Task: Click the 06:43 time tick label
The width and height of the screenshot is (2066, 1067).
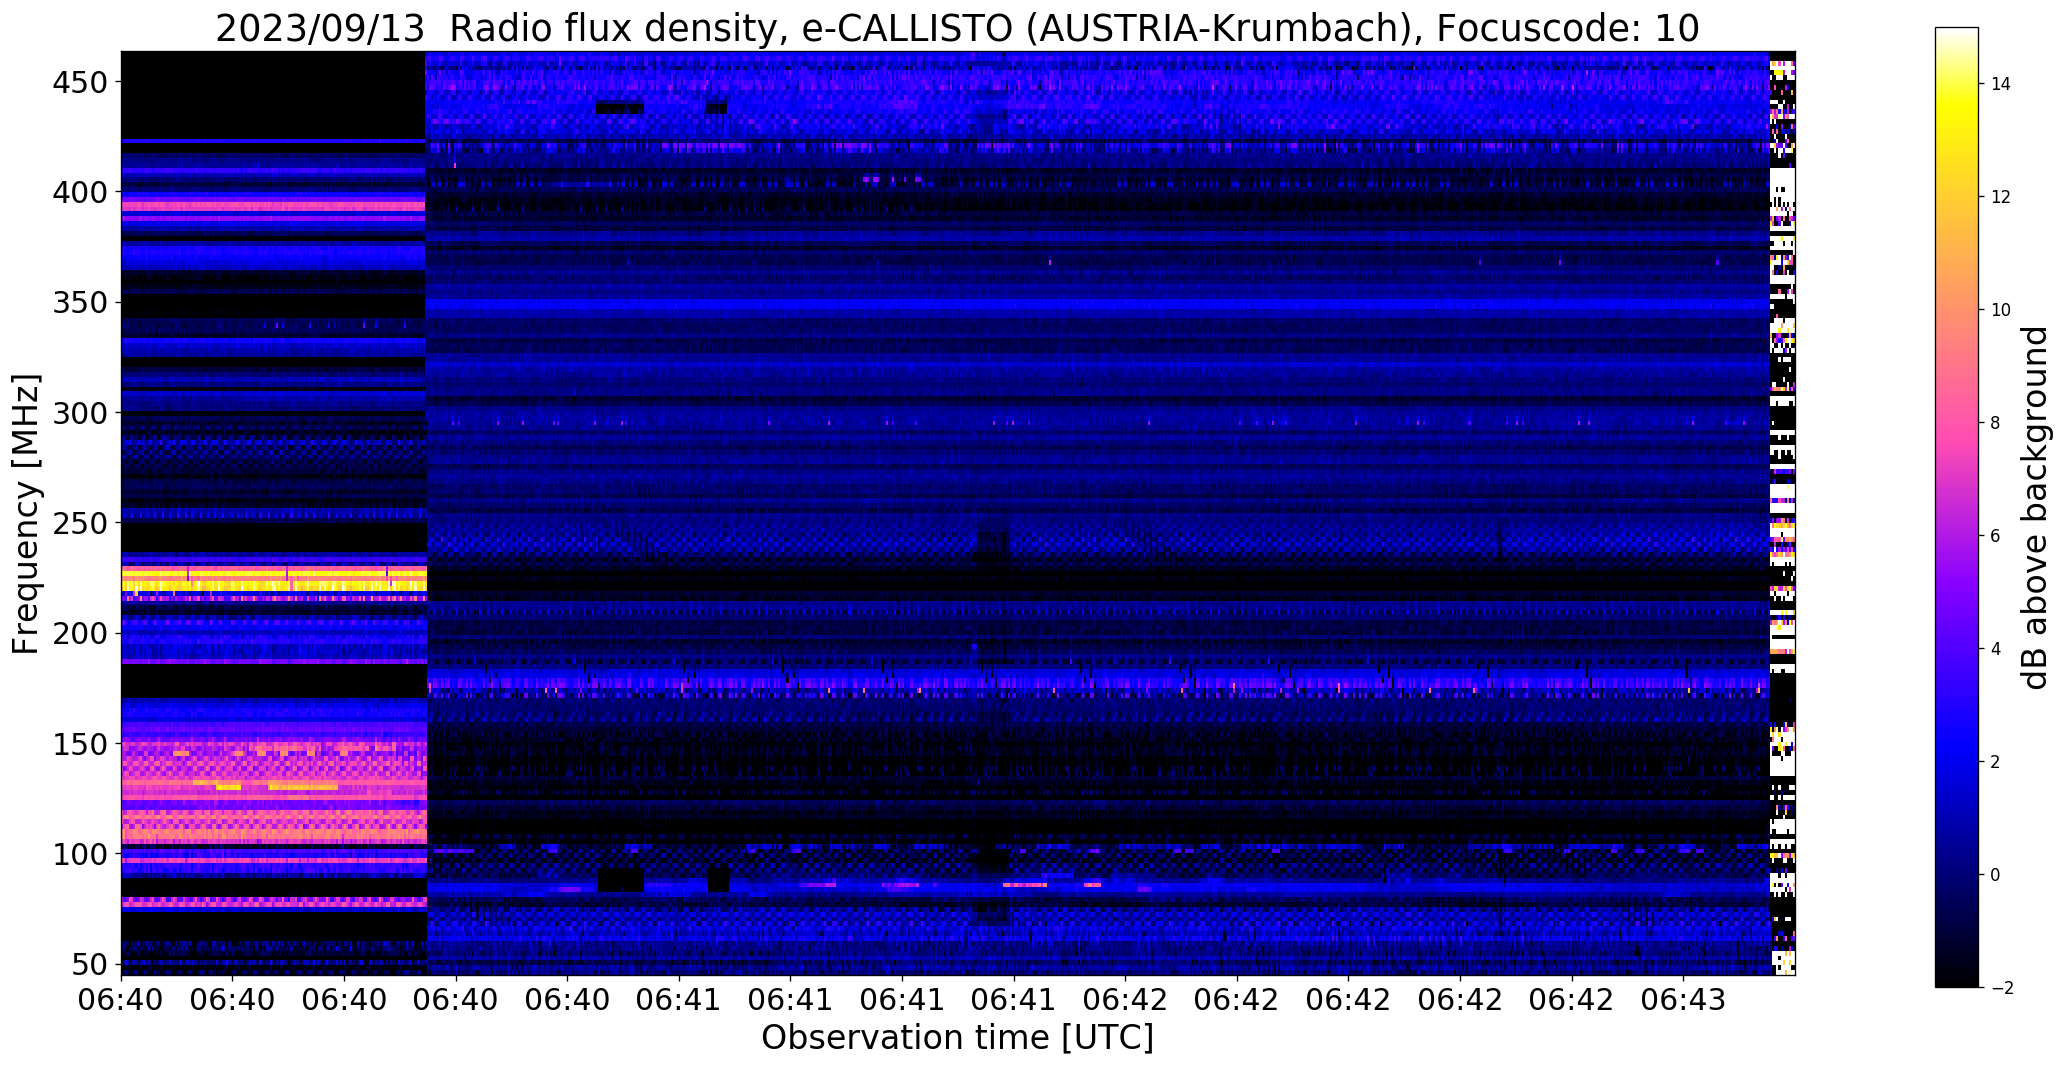Action: (1683, 1001)
